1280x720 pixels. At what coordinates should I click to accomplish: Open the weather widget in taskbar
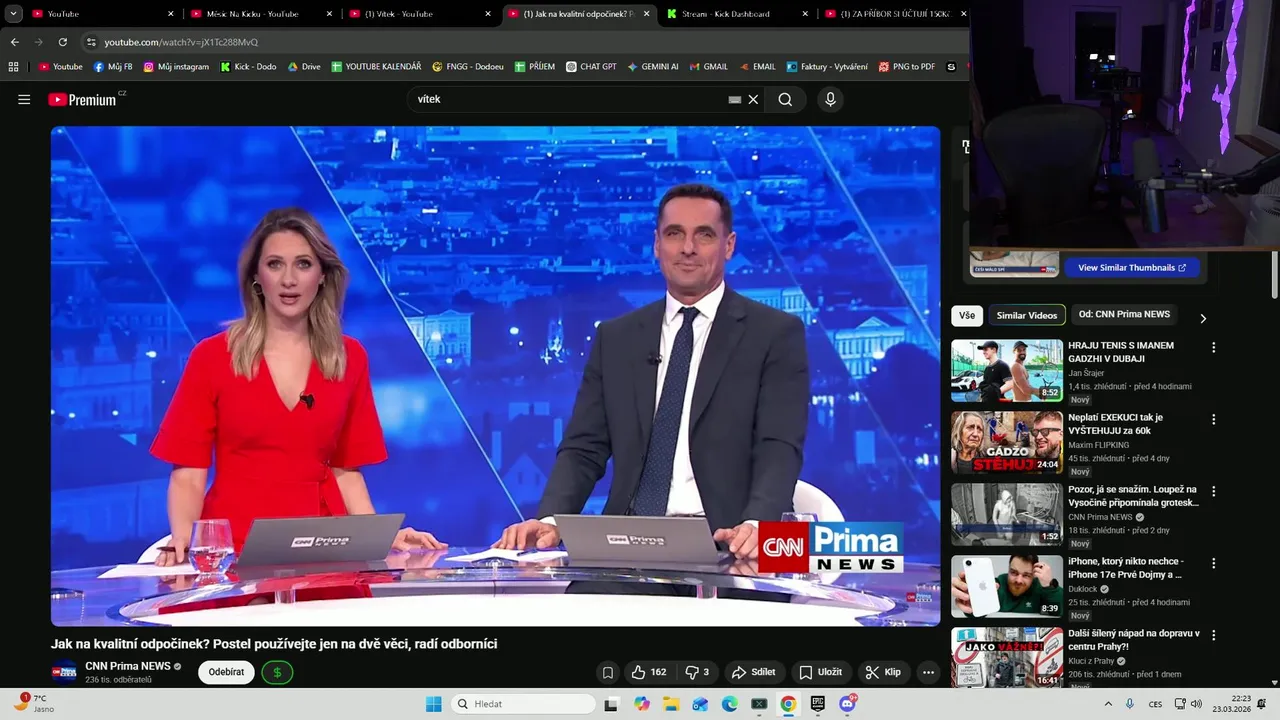pos(34,704)
